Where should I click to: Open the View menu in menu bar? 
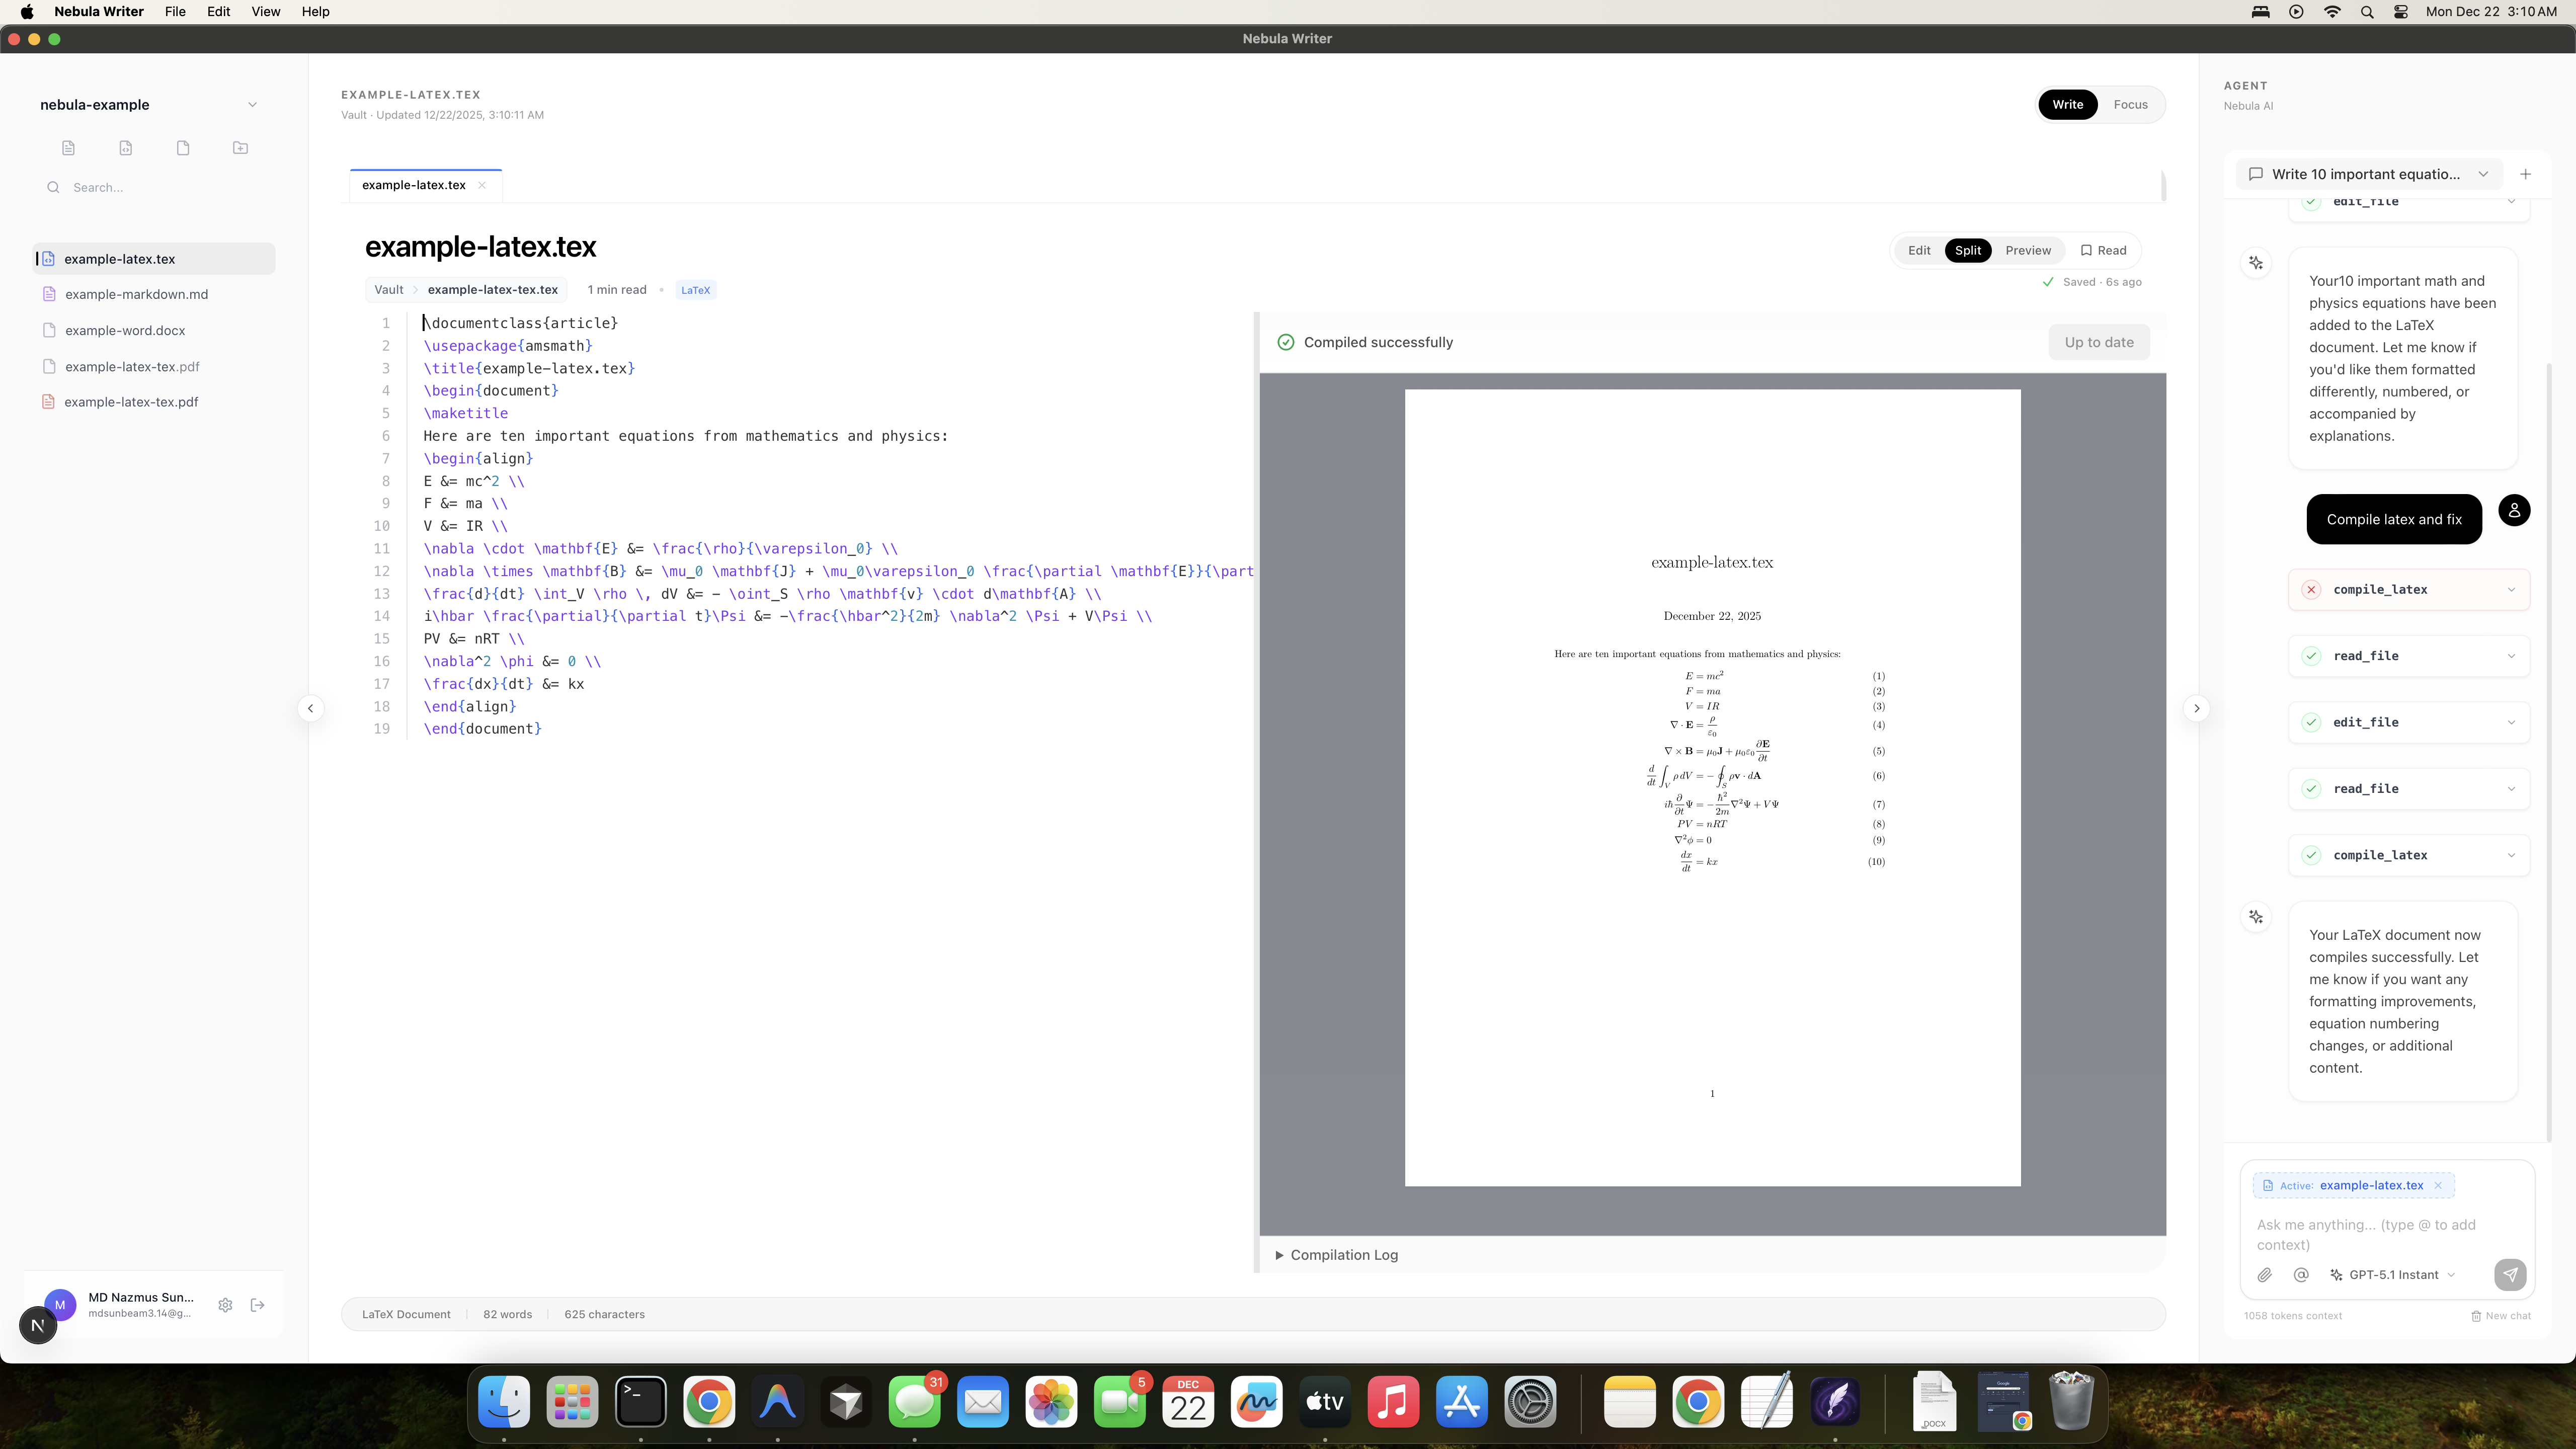click(265, 12)
